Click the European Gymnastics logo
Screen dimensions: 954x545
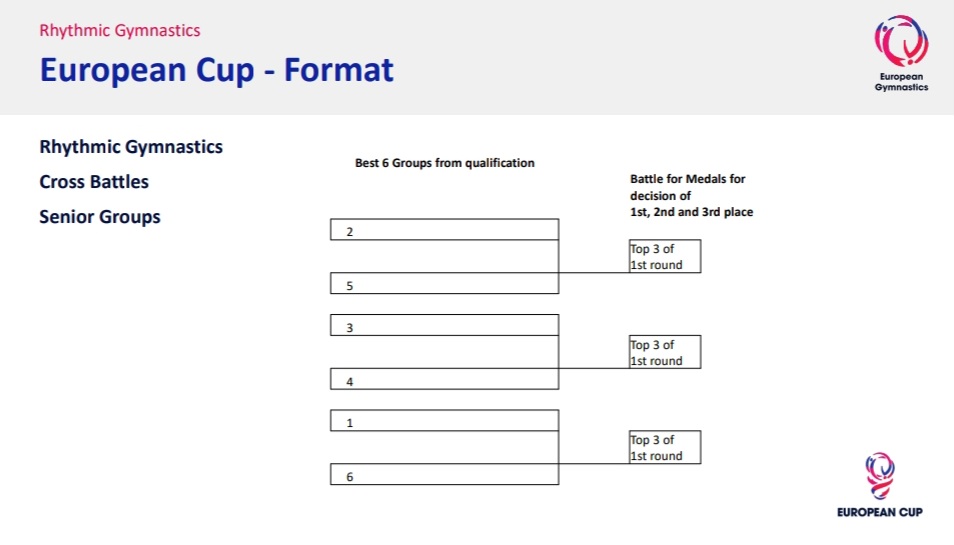click(901, 53)
